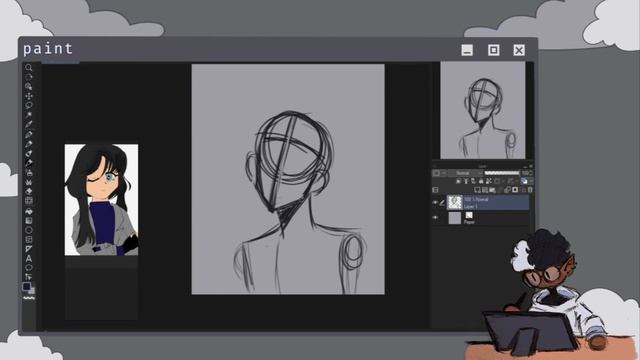Select the Pencil tool
This screenshot has height=360, width=640.
click(29, 144)
